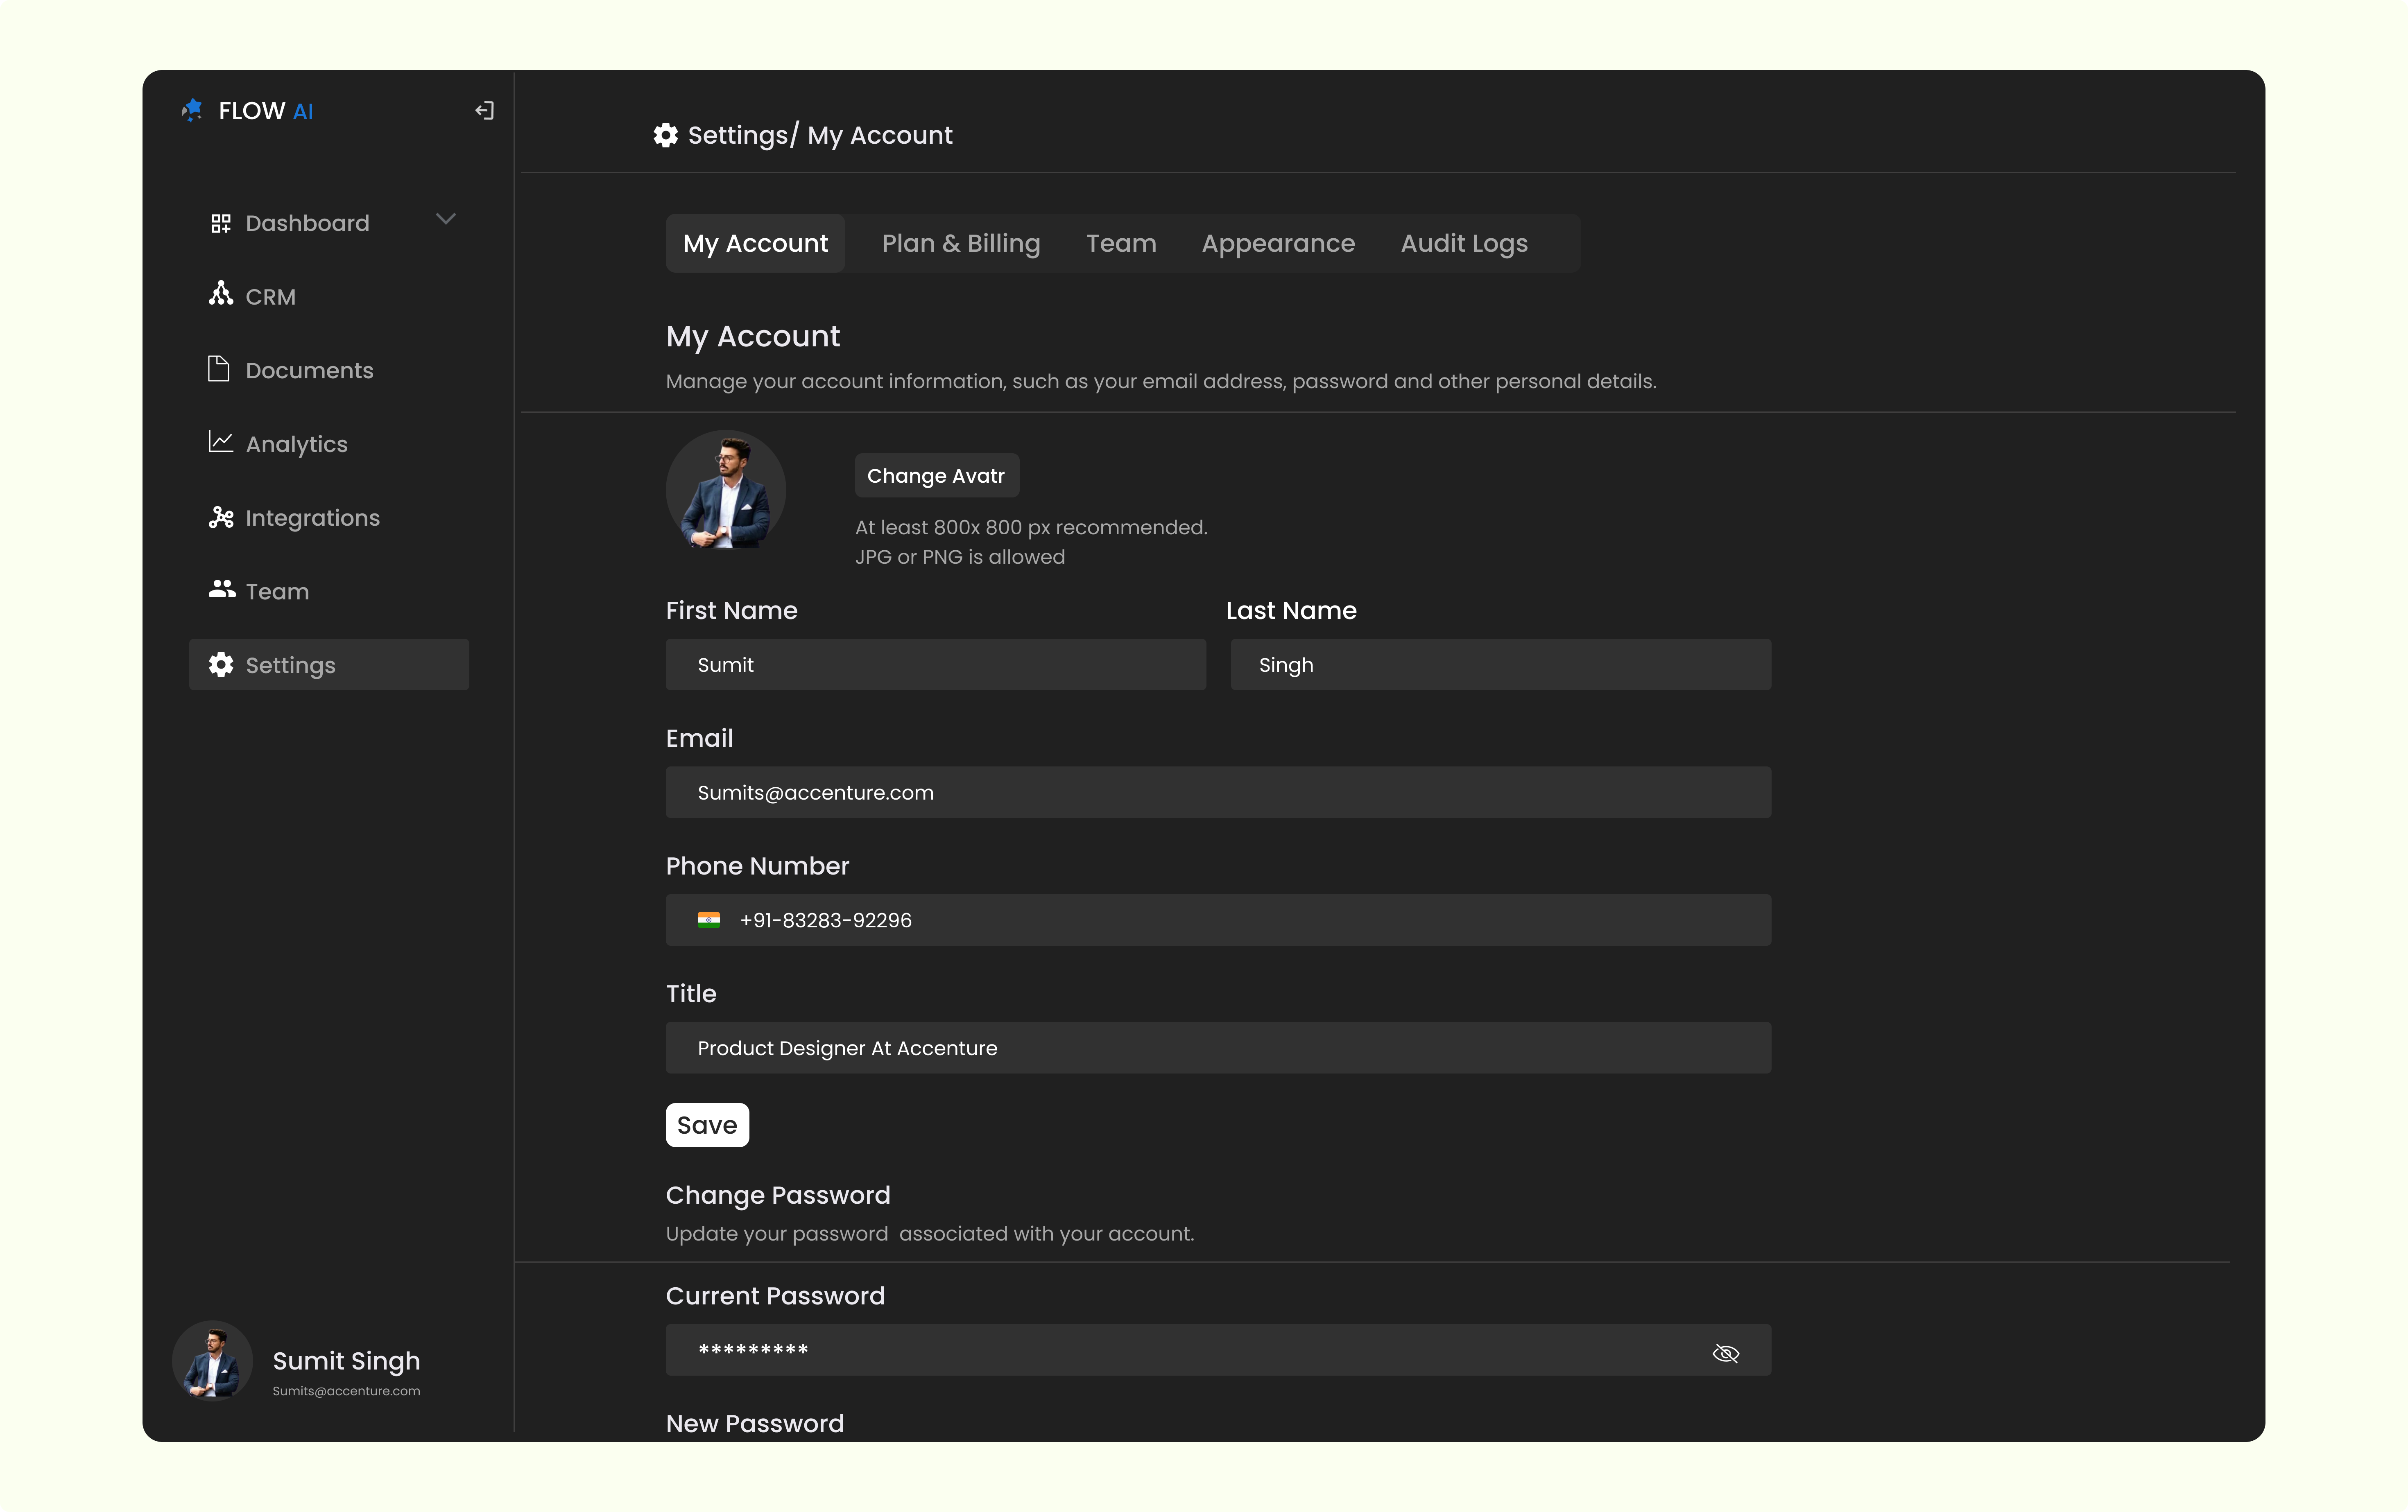
Task: Click the CRM network icon
Action: tap(221, 294)
